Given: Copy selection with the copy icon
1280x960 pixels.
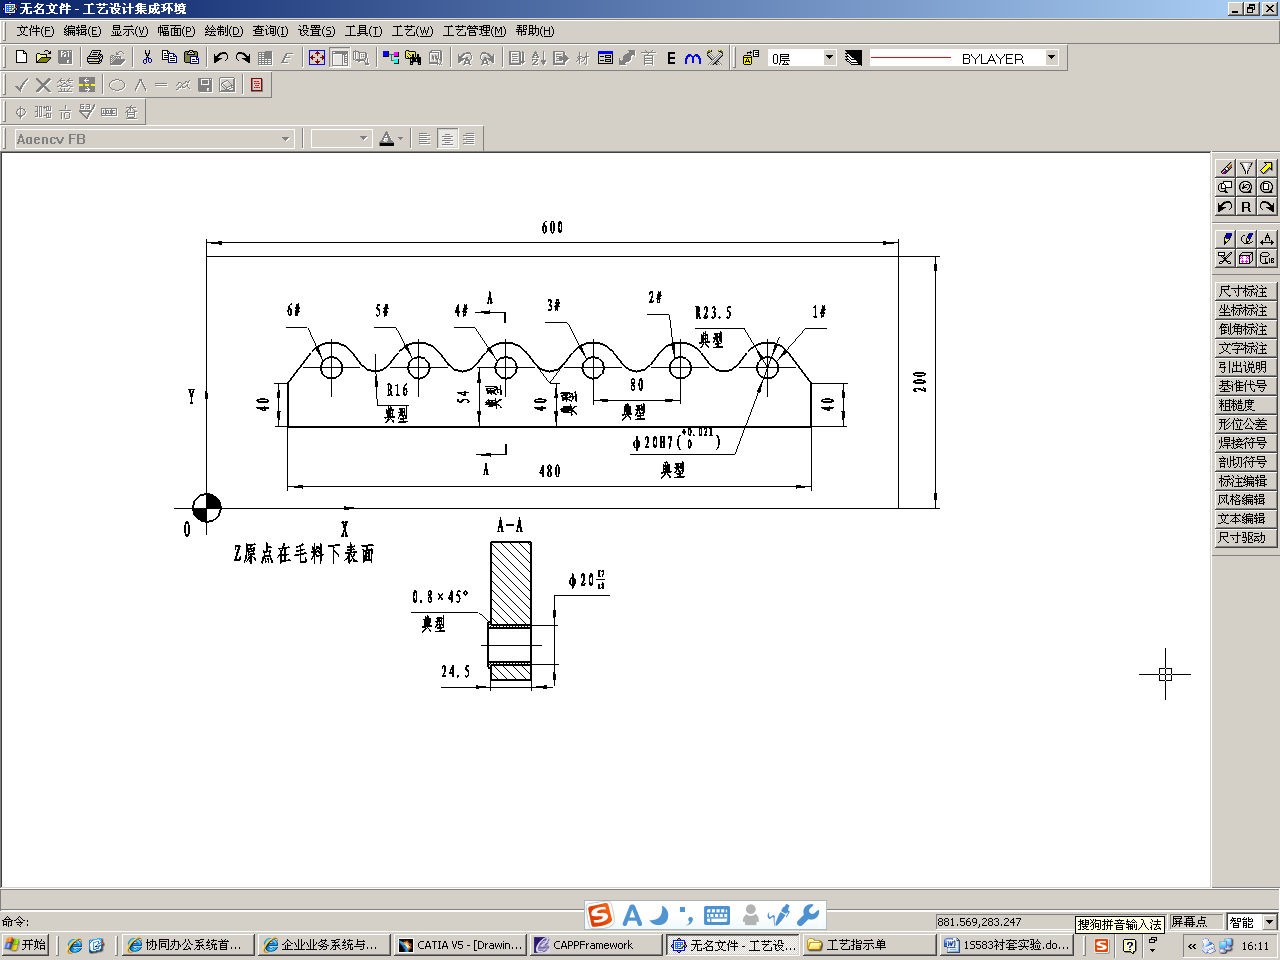Looking at the screenshot, I should pyautogui.click(x=169, y=58).
